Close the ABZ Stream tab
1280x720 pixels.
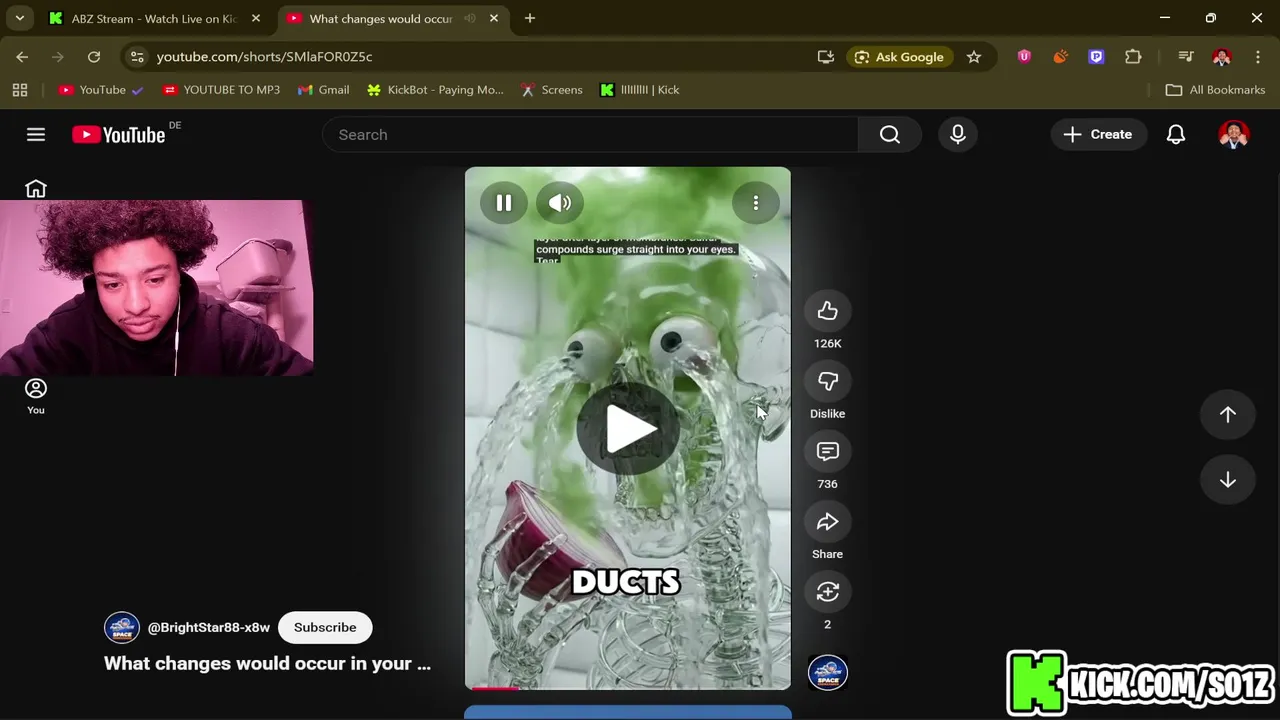256,18
